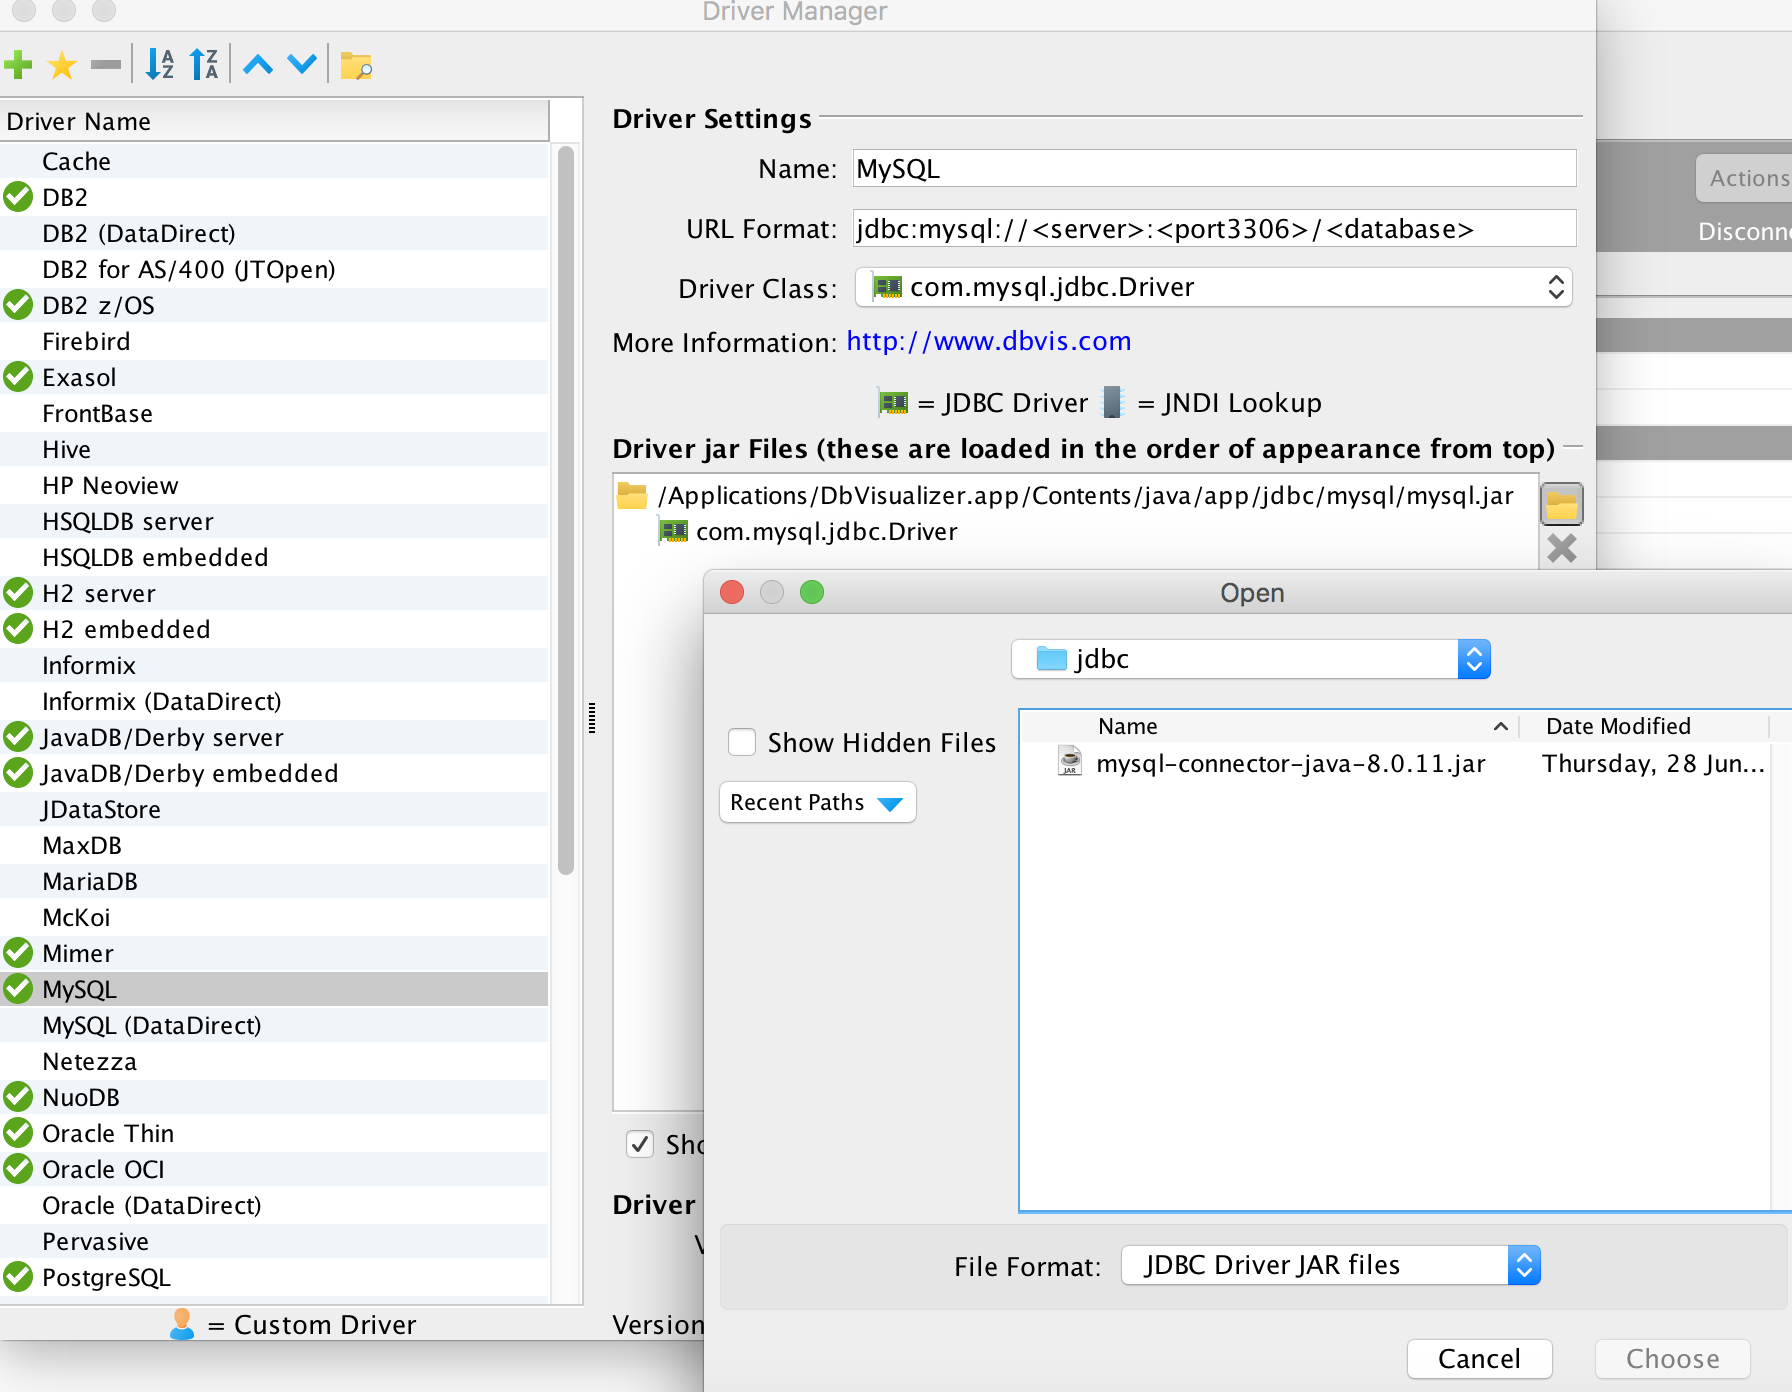Select H2 server driver
The image size is (1792, 1392).
(x=274, y=593)
